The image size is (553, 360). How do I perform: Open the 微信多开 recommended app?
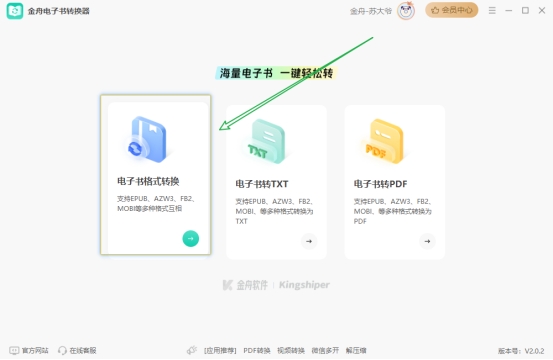(325, 350)
